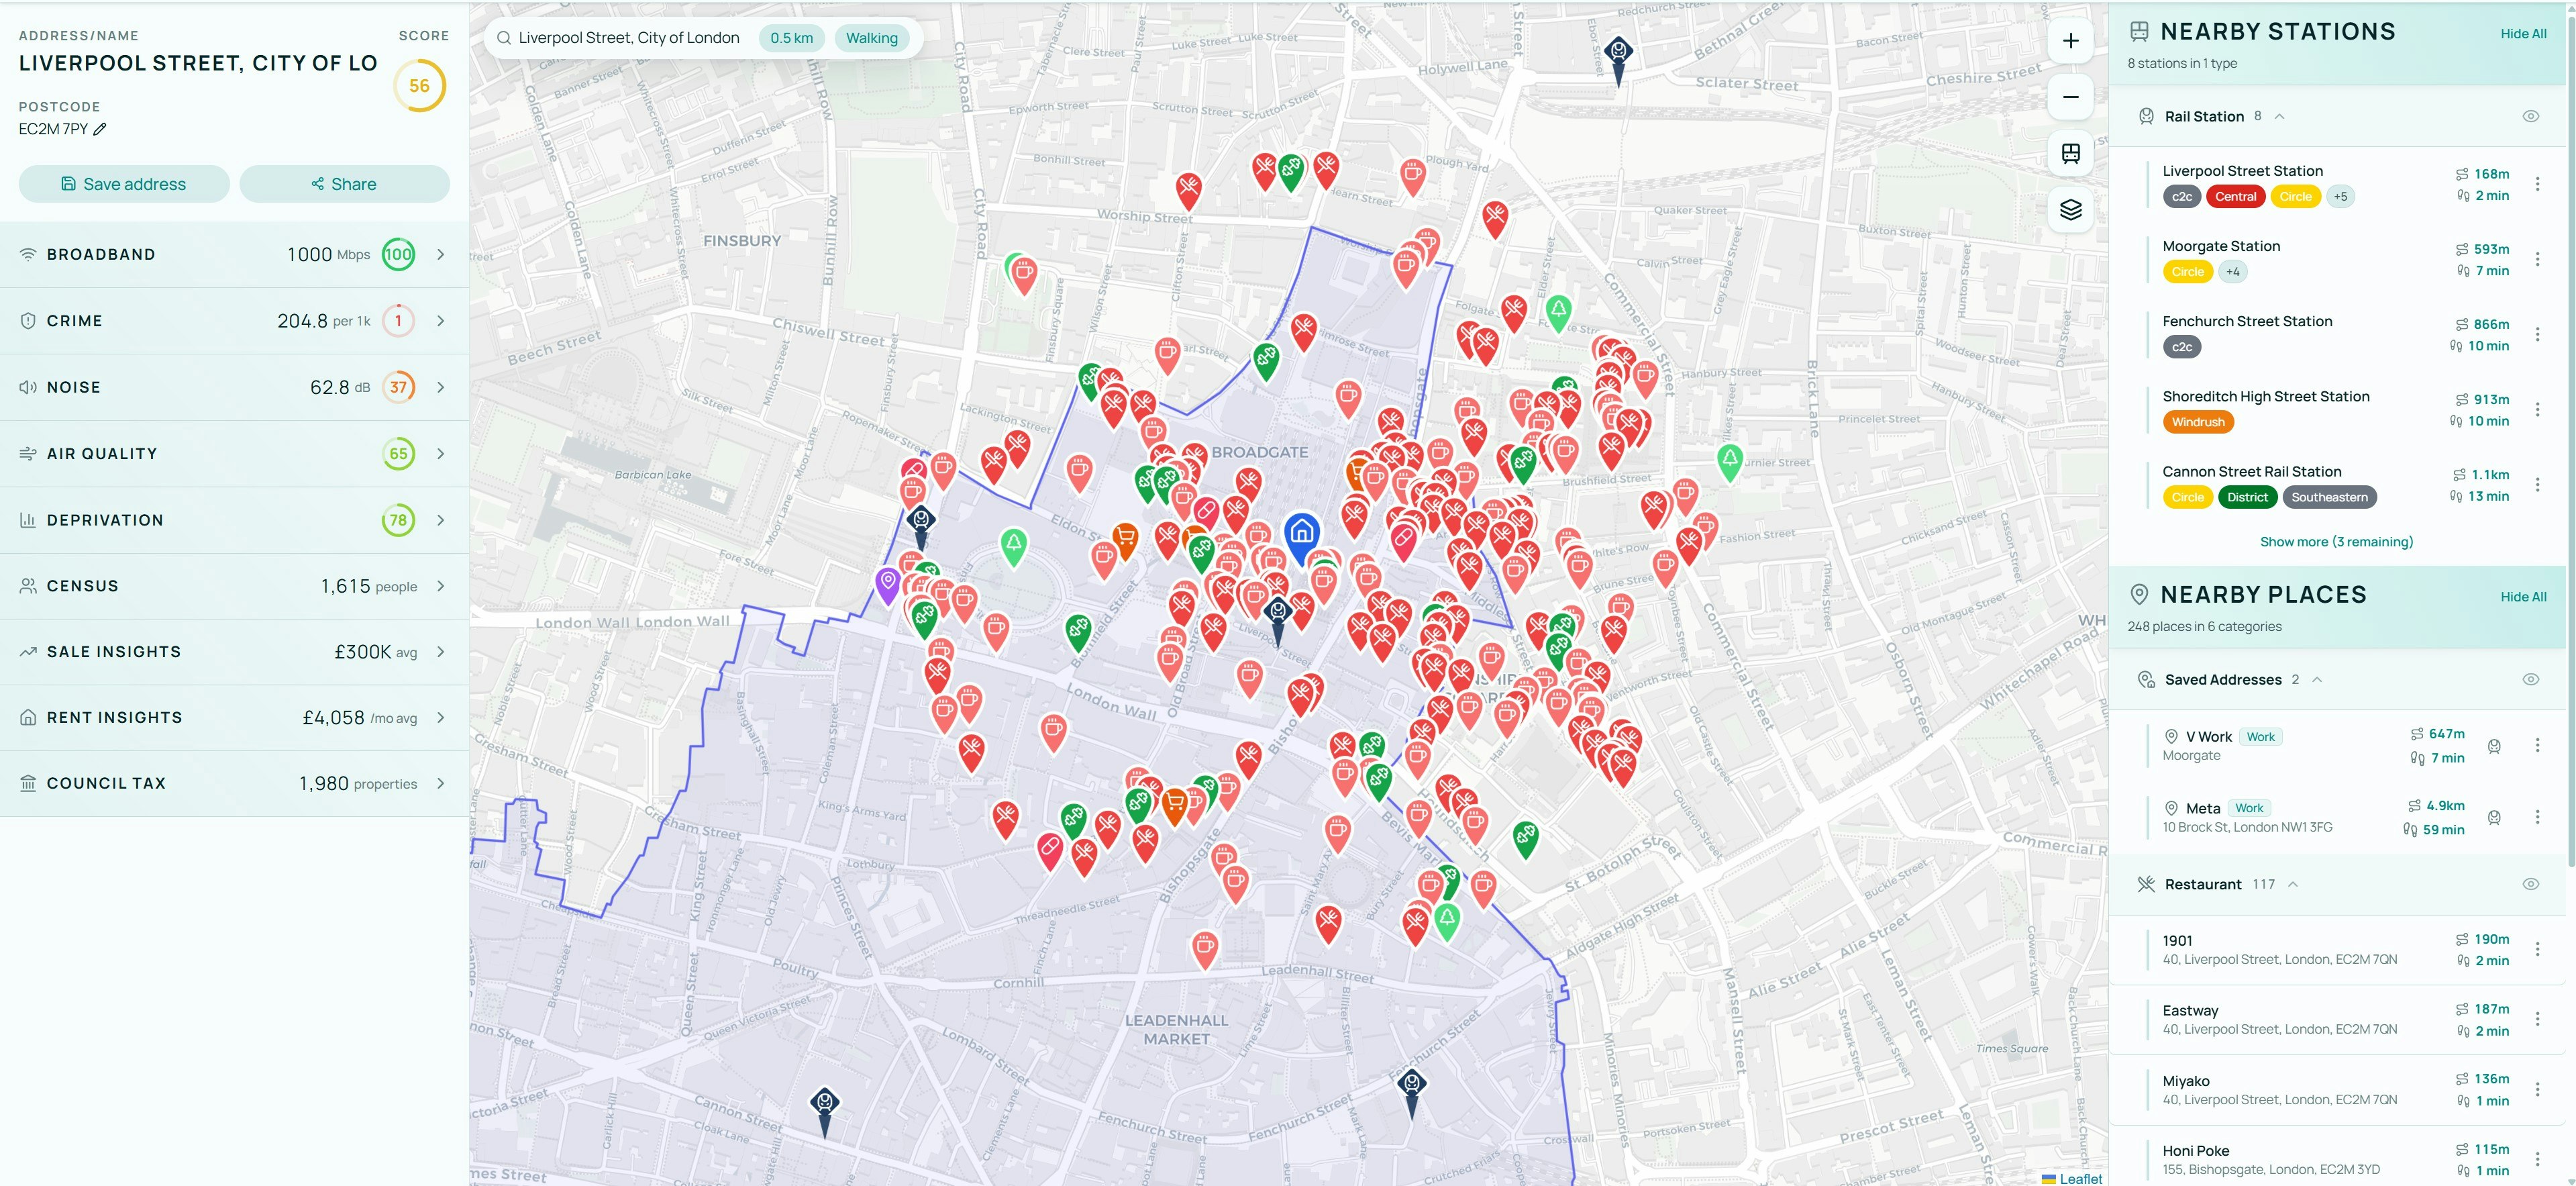The width and height of the screenshot is (2576, 1186).
Task: Click the Share button
Action: pos(344,184)
